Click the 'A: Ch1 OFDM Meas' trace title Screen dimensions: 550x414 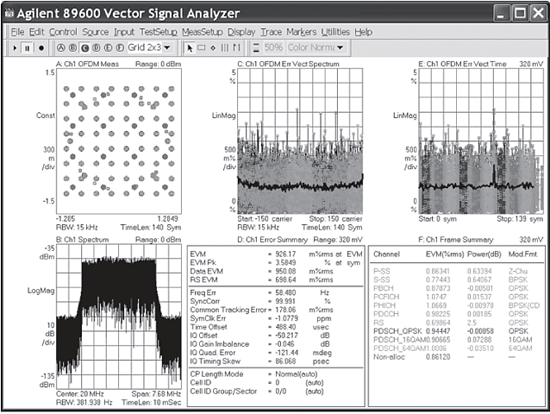(87, 64)
